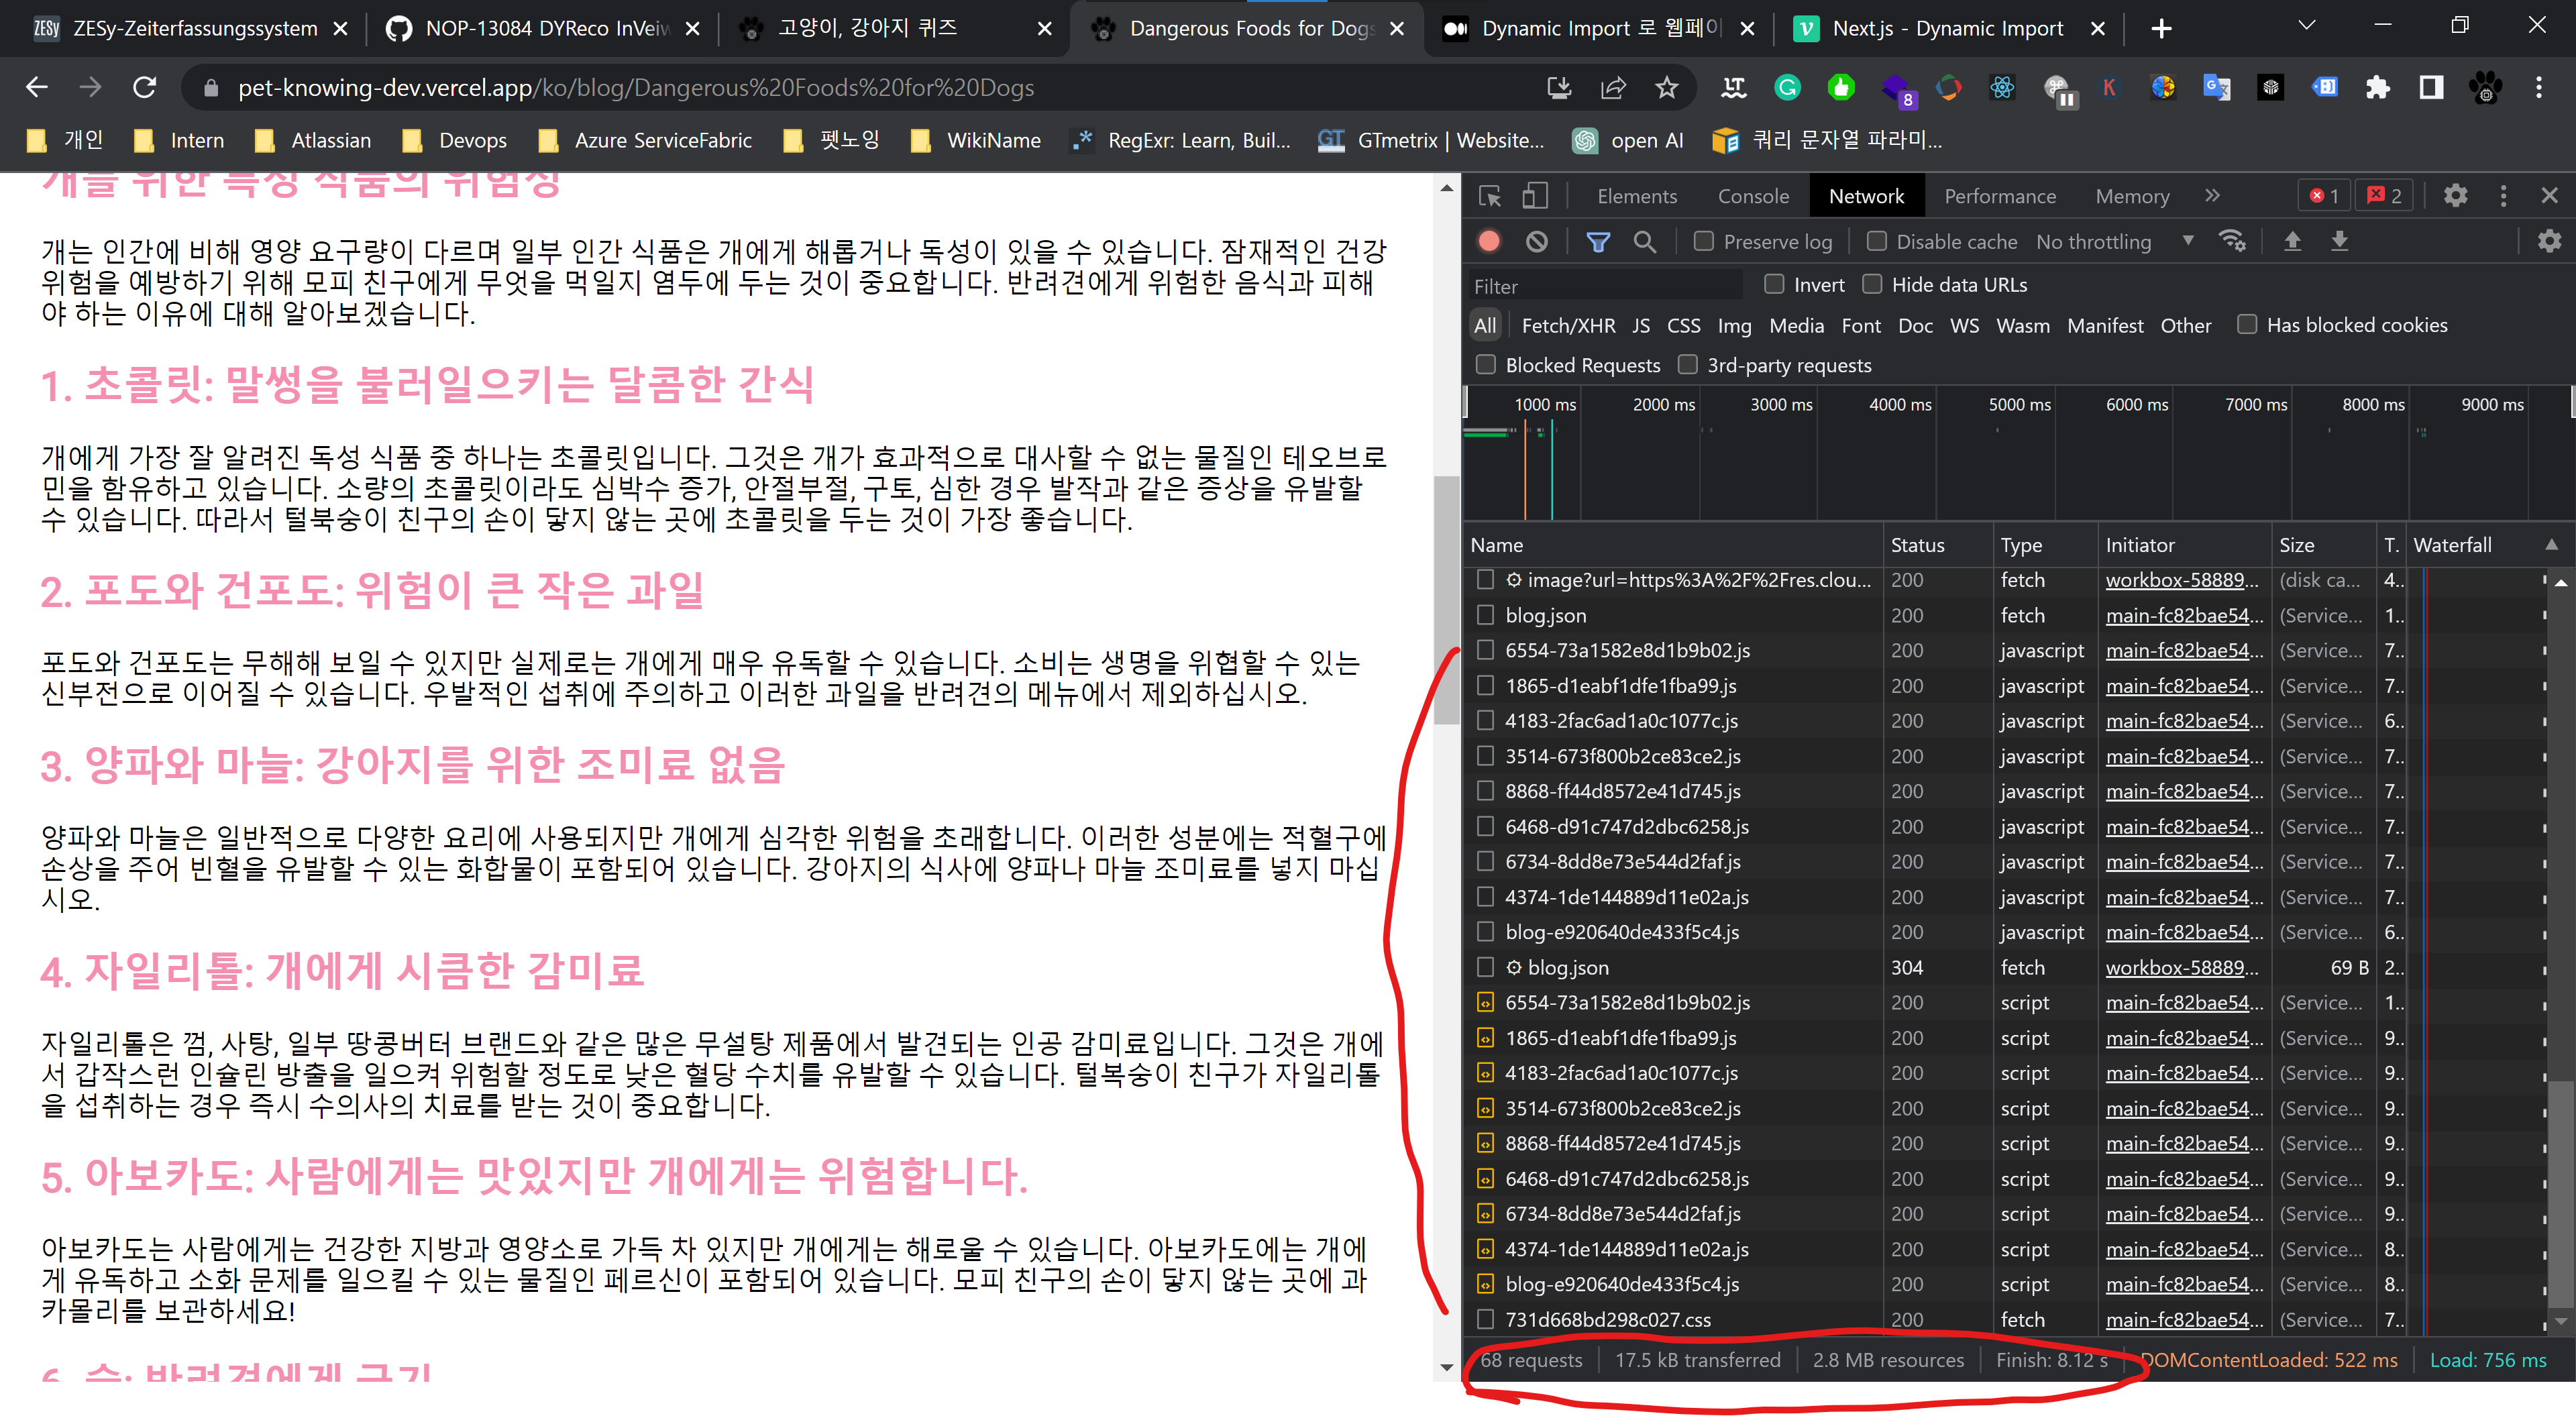
Task: Select the inspect element picker tool
Action: coord(1490,196)
